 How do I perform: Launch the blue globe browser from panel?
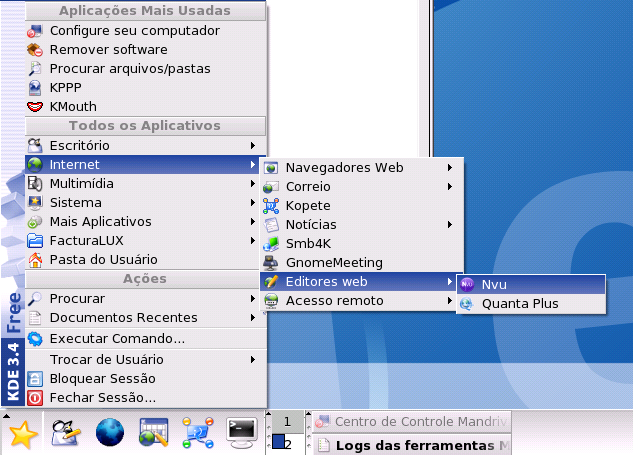click(x=110, y=432)
